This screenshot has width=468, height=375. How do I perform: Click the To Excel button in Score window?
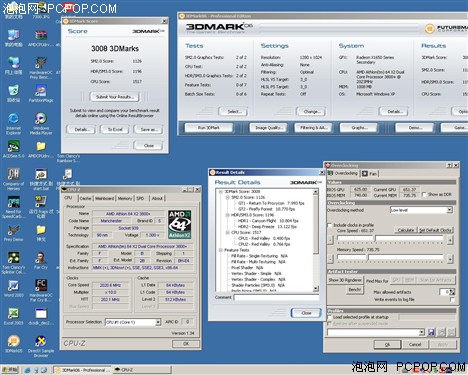pos(115,129)
